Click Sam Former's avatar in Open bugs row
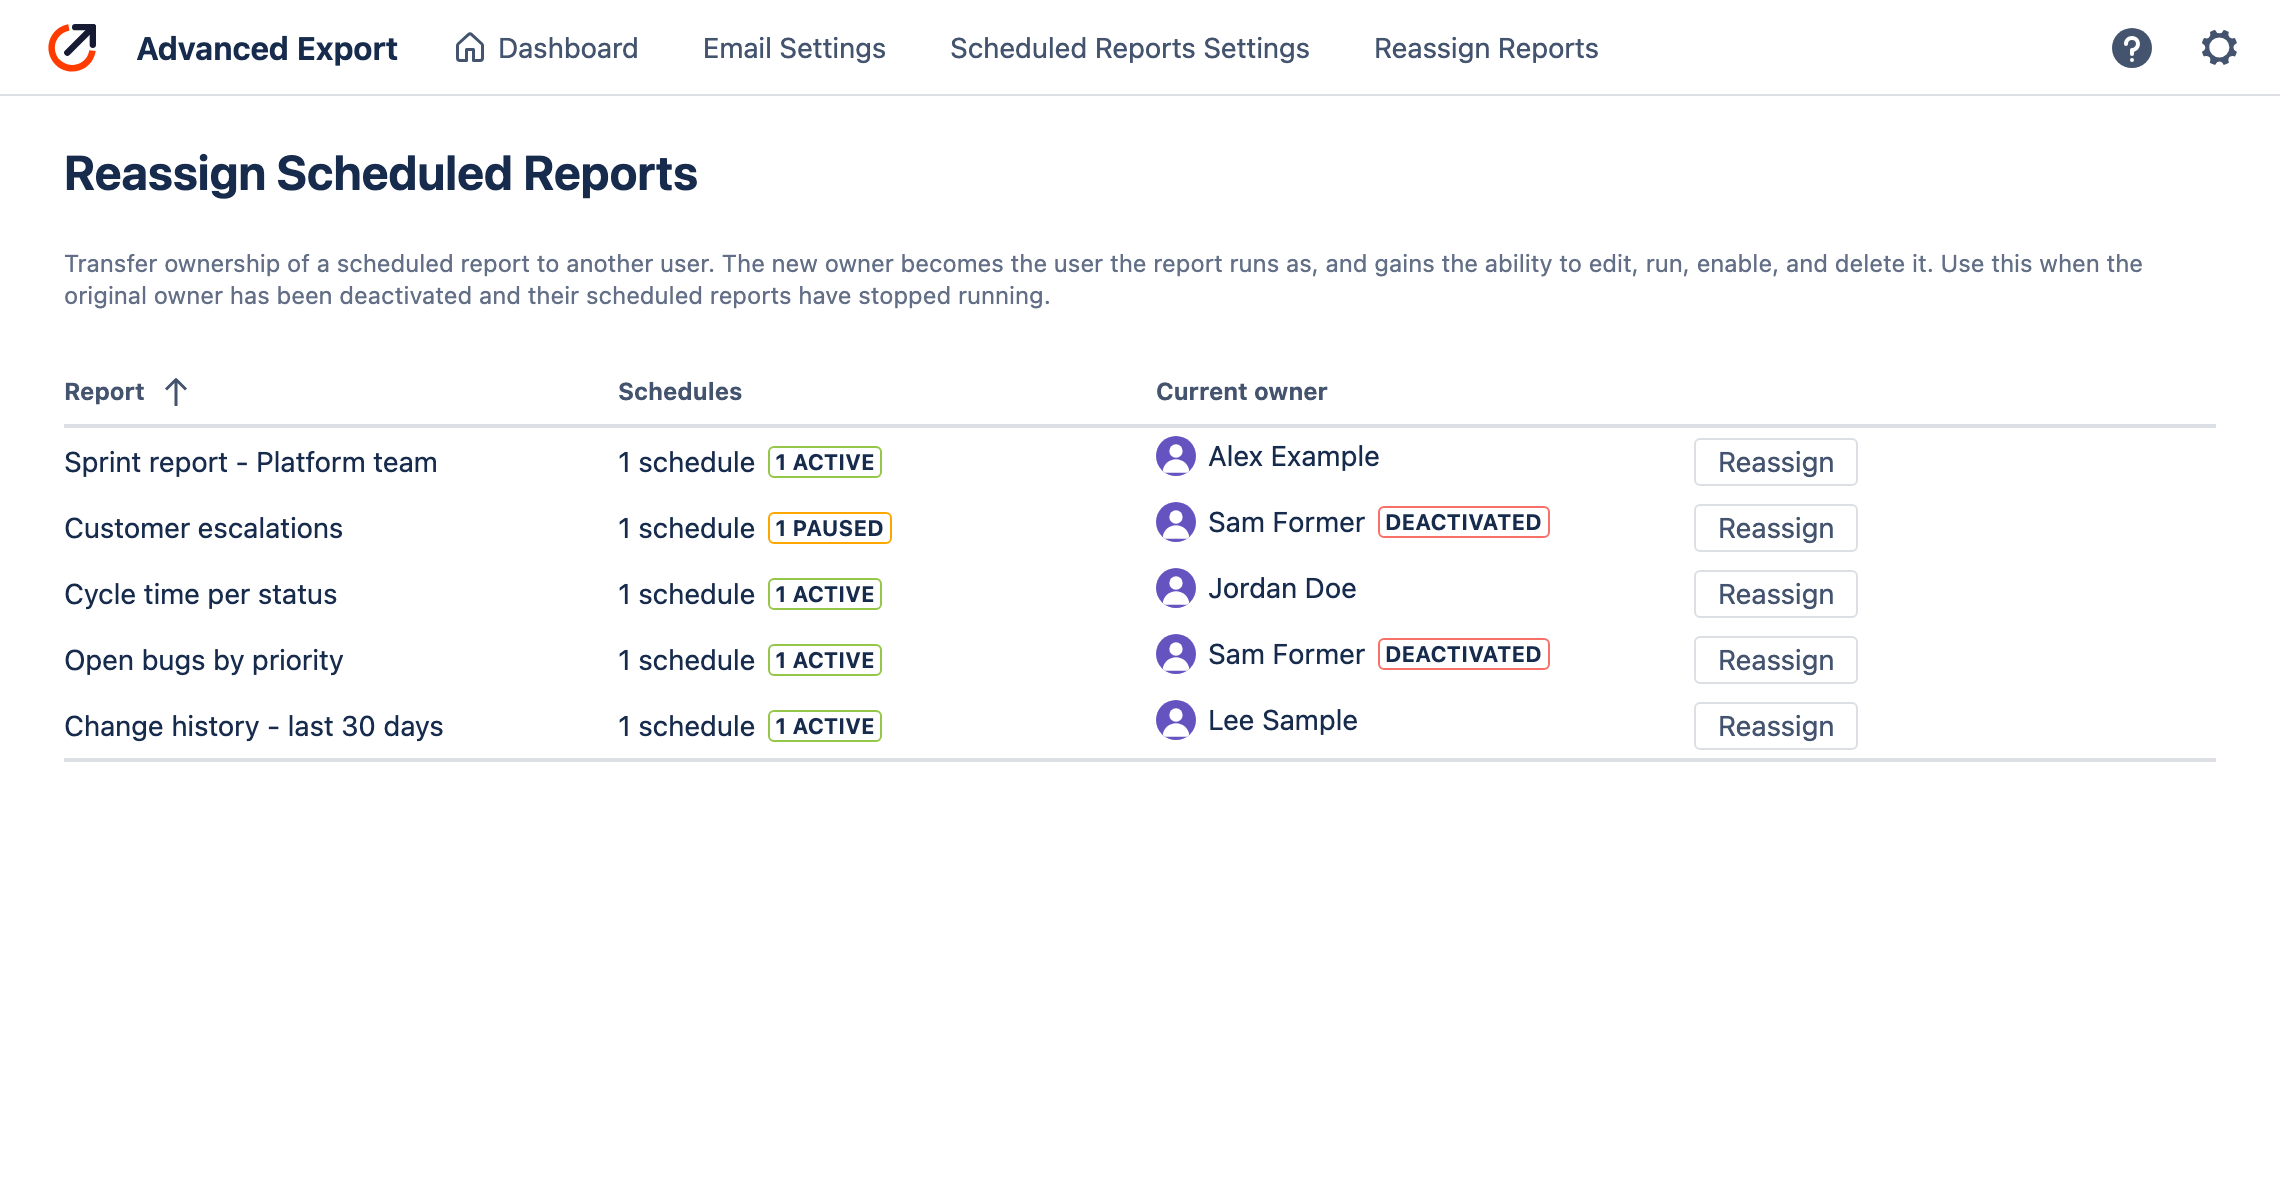This screenshot has width=2280, height=1200. click(1176, 654)
